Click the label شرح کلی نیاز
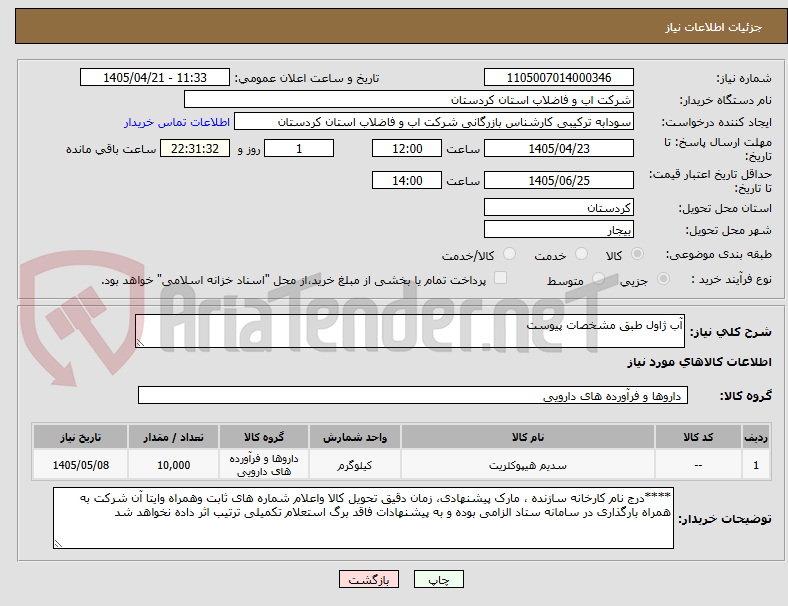Viewport: 788px width, 606px height. click(730, 332)
